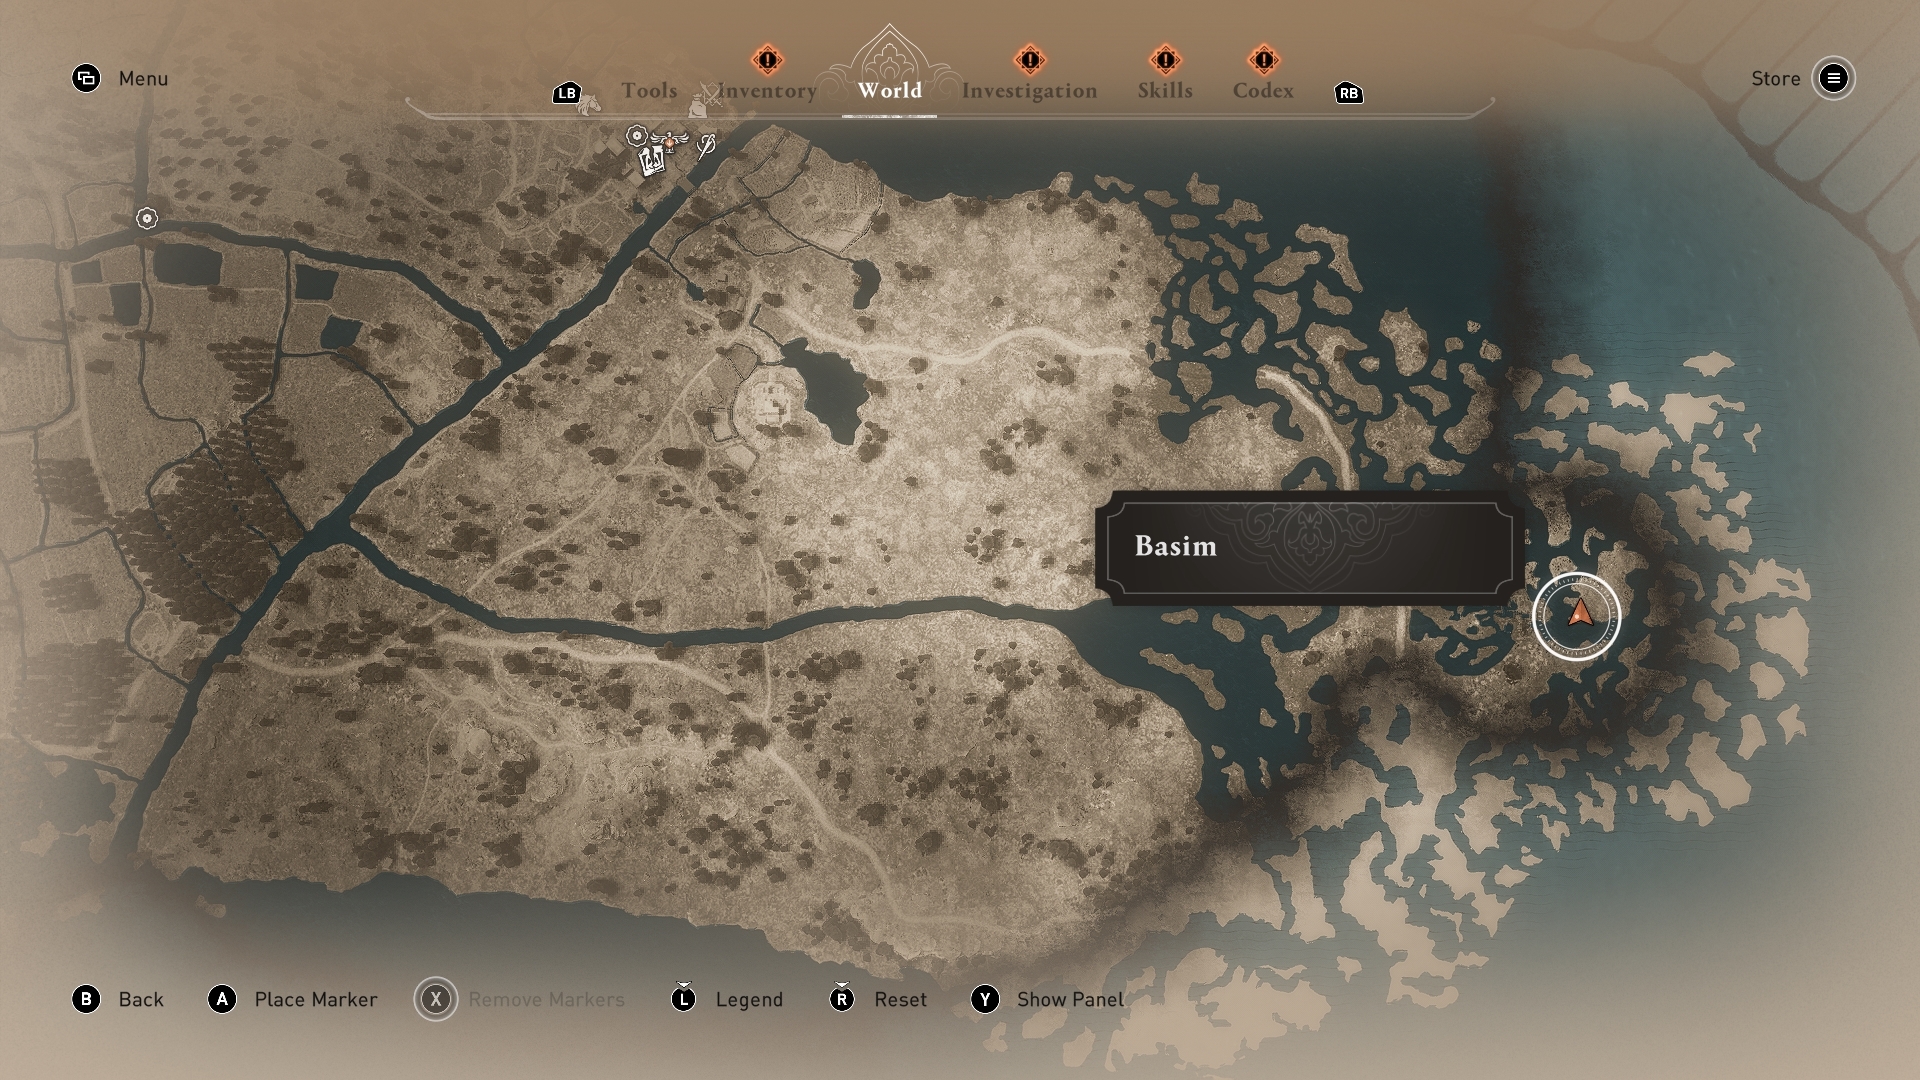1920x1080 pixels.
Task: Open the Tools tab in menu bar
Action: (649, 90)
